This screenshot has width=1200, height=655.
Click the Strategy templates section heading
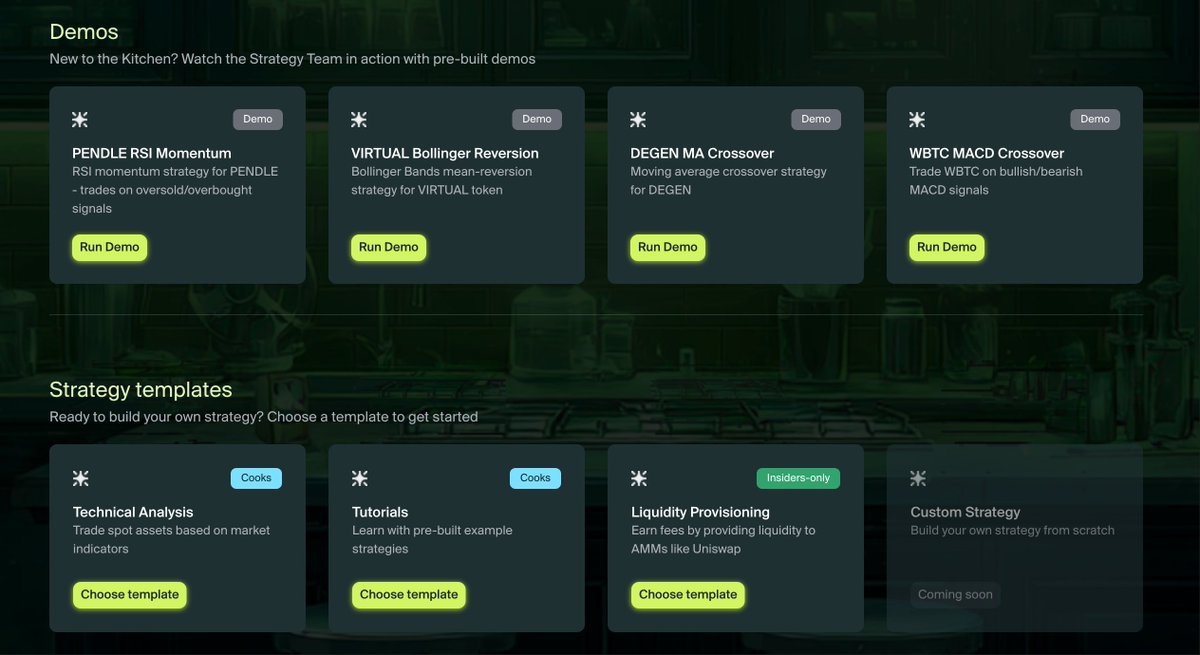click(140, 390)
